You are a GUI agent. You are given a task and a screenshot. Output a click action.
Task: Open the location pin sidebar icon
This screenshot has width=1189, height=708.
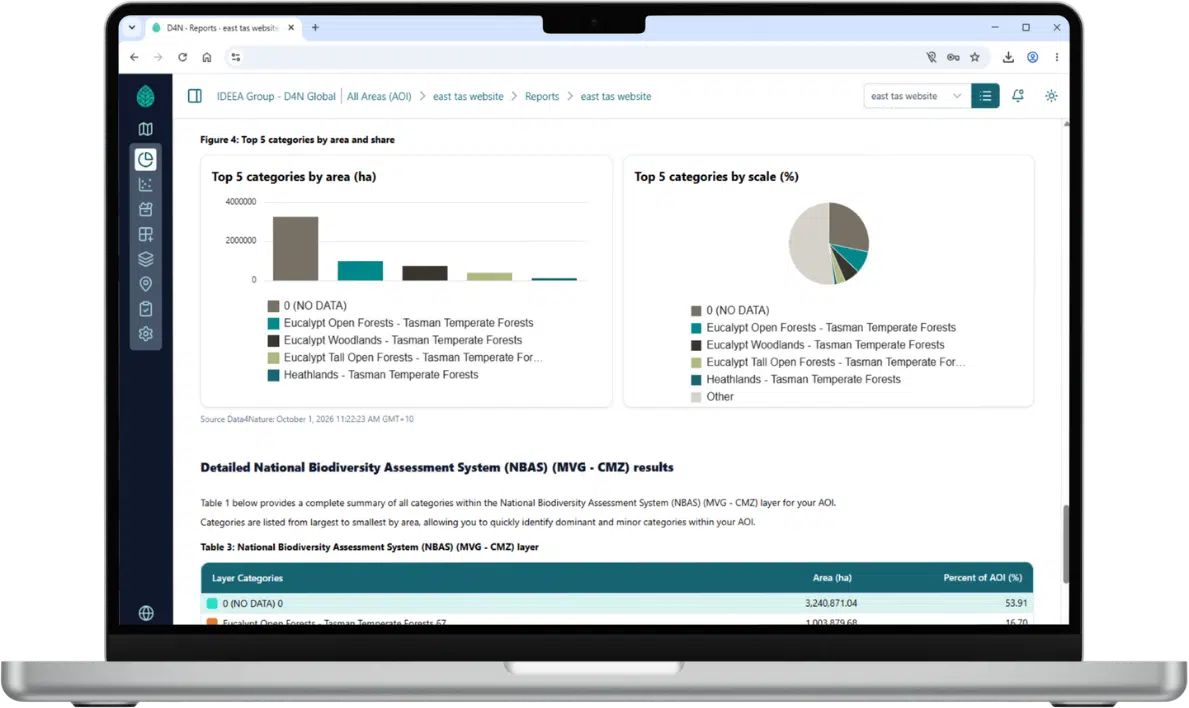146,284
